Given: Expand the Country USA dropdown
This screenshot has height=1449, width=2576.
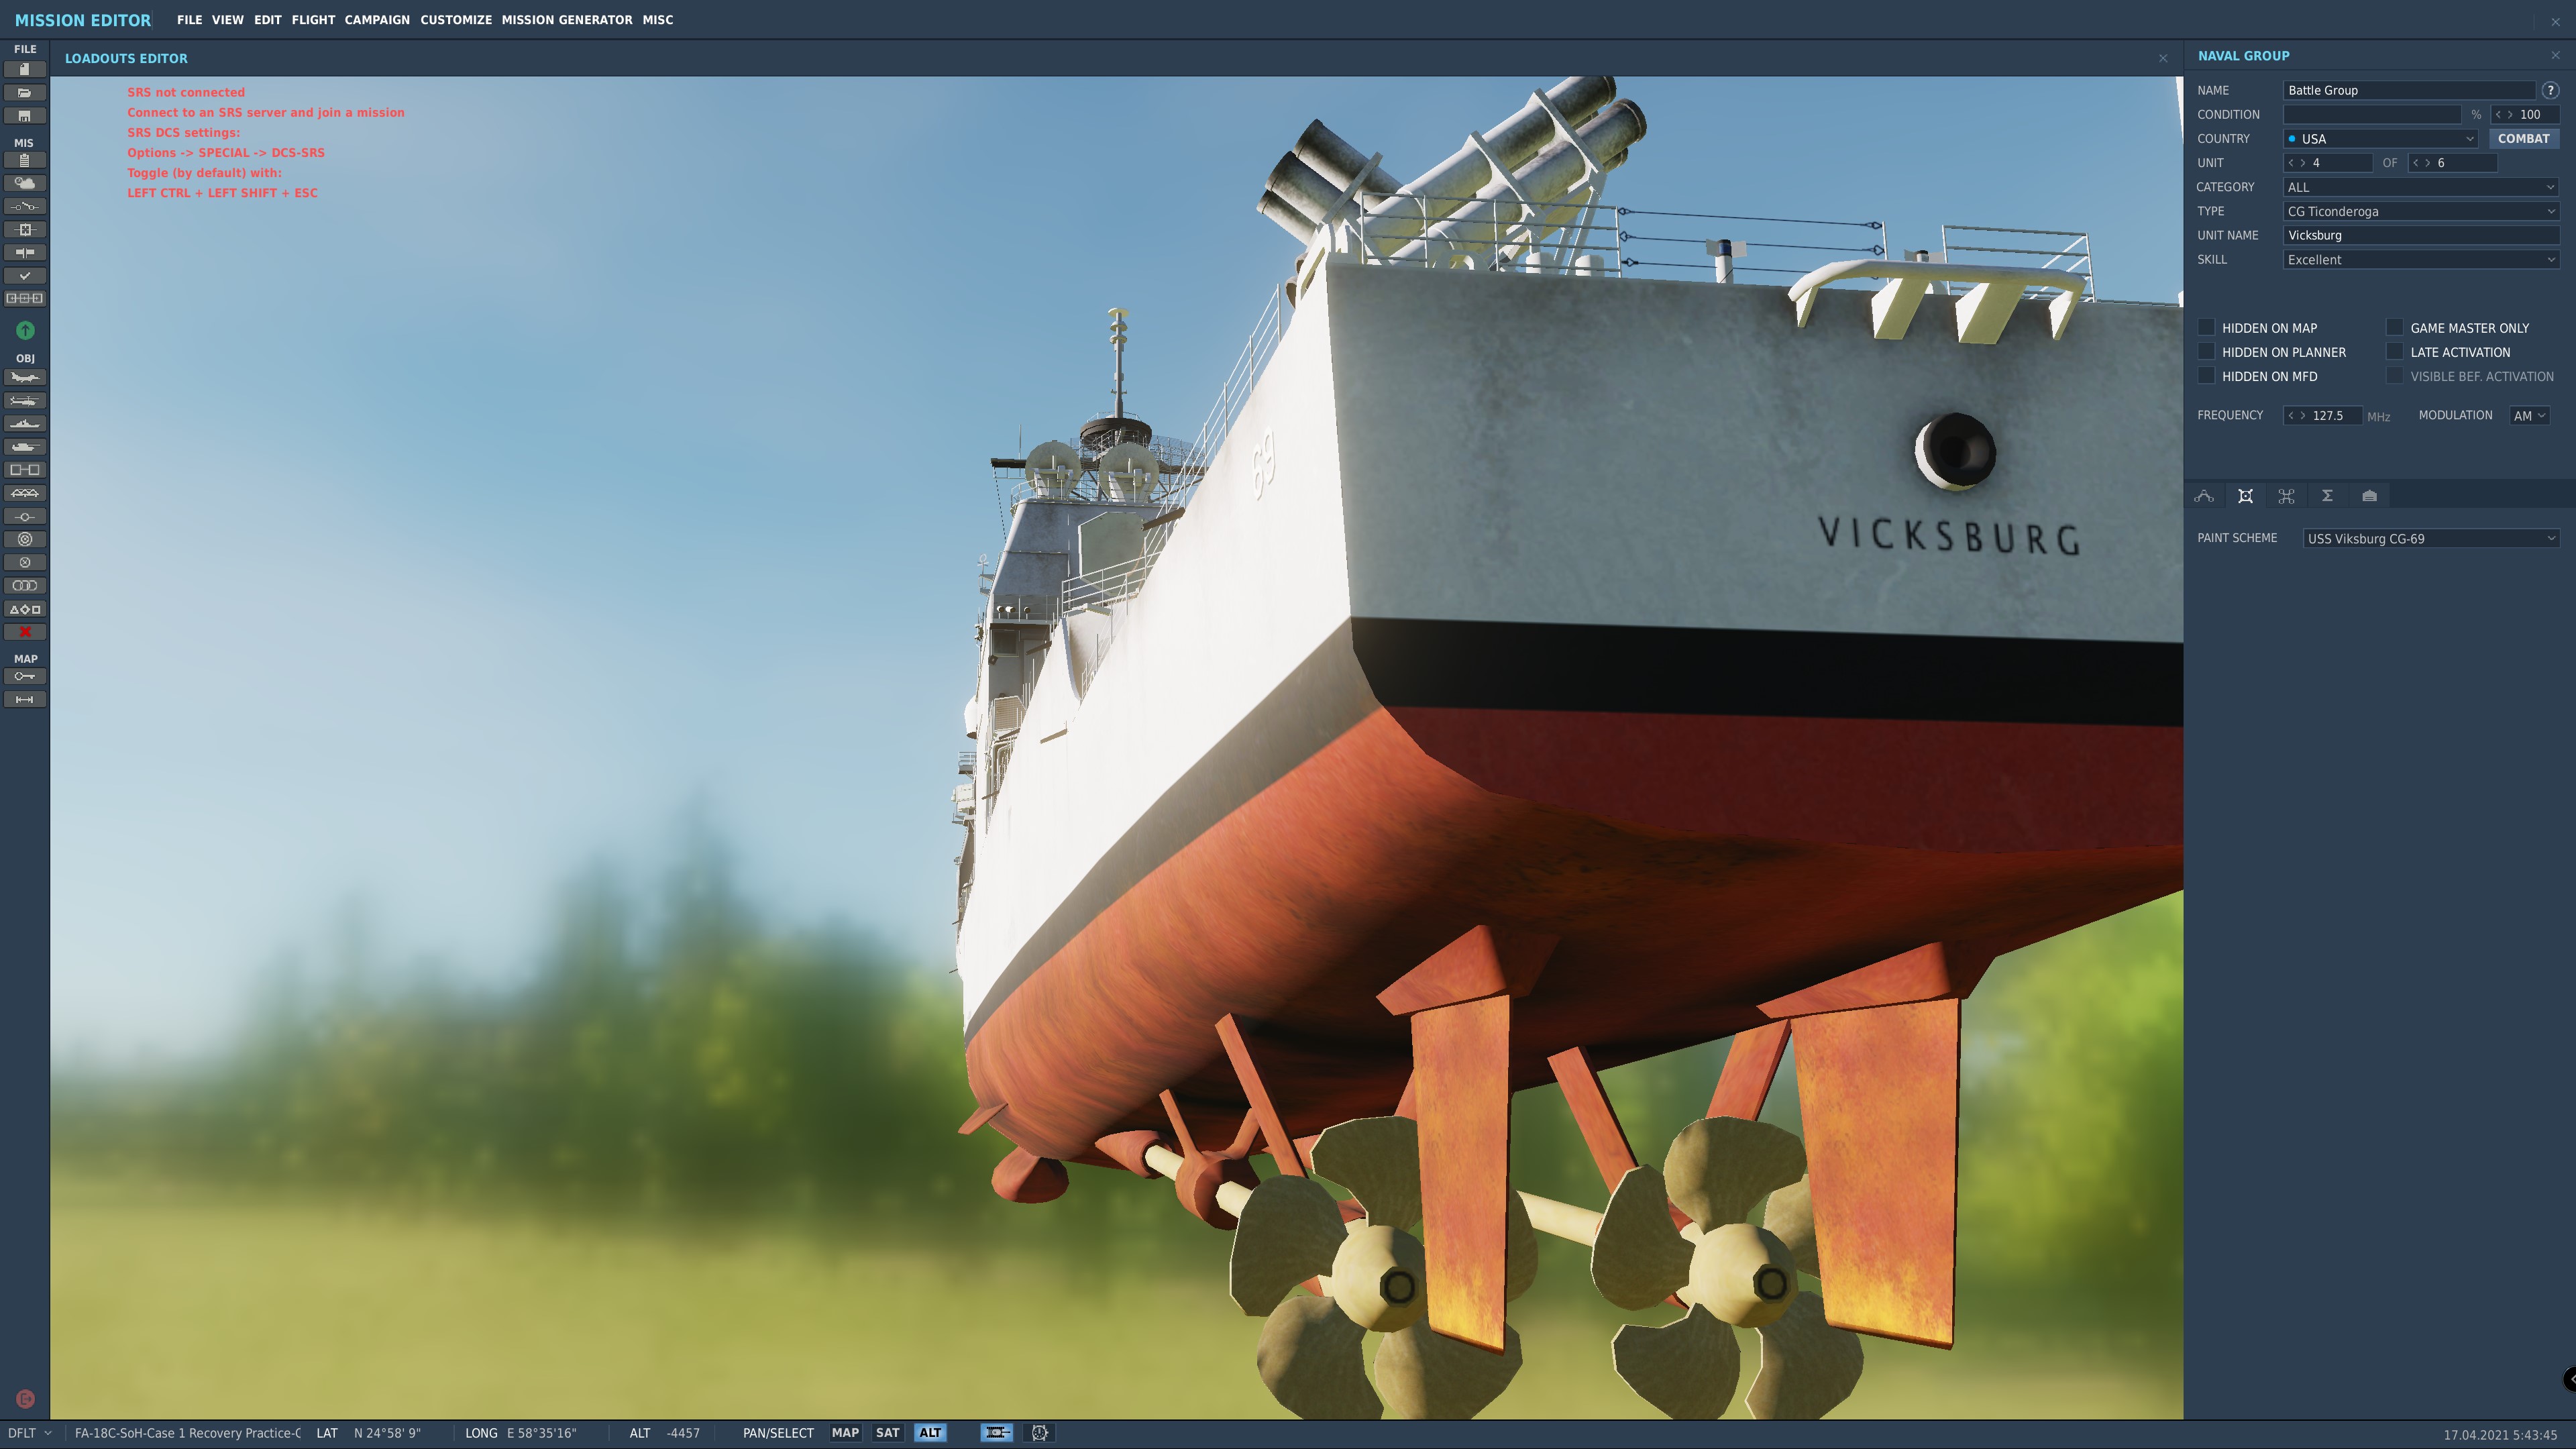Looking at the screenshot, I should 2380,139.
